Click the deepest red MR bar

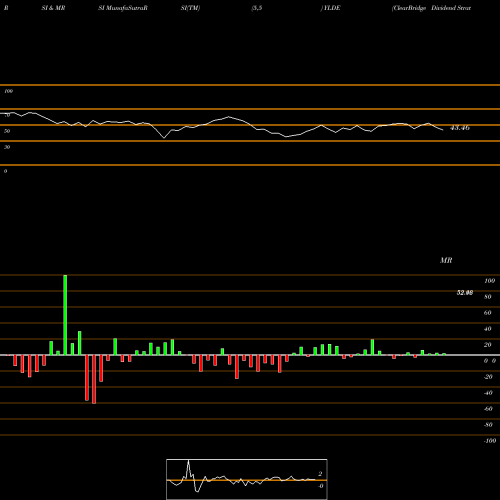pyautogui.click(x=94, y=379)
